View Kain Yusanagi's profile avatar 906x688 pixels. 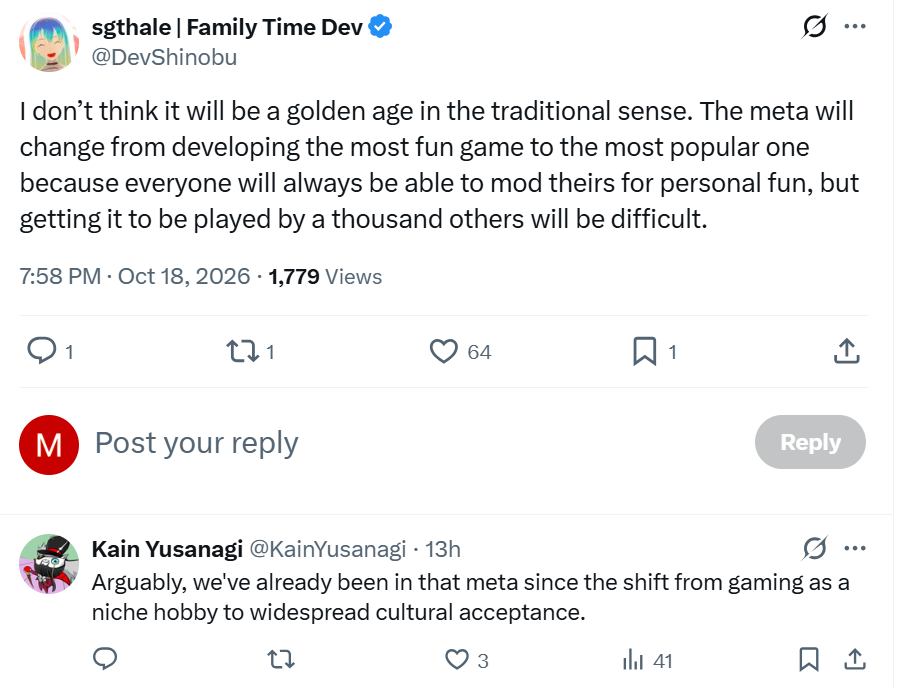(49, 564)
